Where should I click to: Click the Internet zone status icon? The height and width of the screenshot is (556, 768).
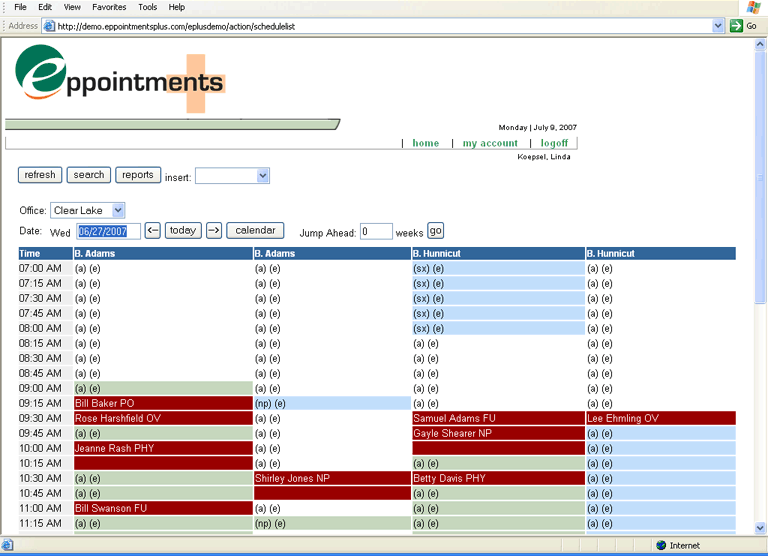click(x=661, y=545)
